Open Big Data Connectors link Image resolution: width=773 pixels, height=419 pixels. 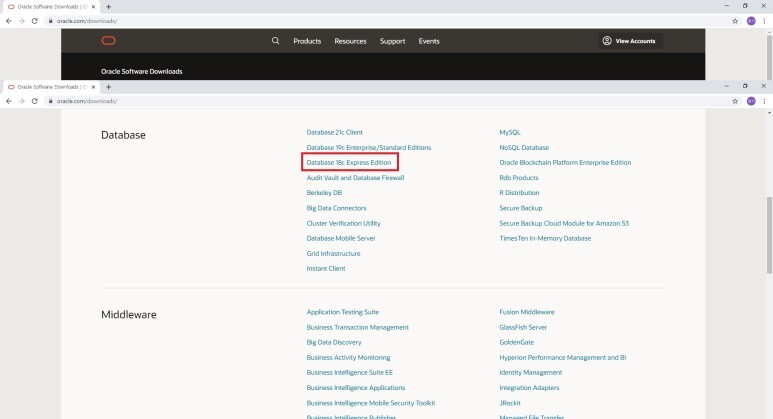click(x=336, y=208)
